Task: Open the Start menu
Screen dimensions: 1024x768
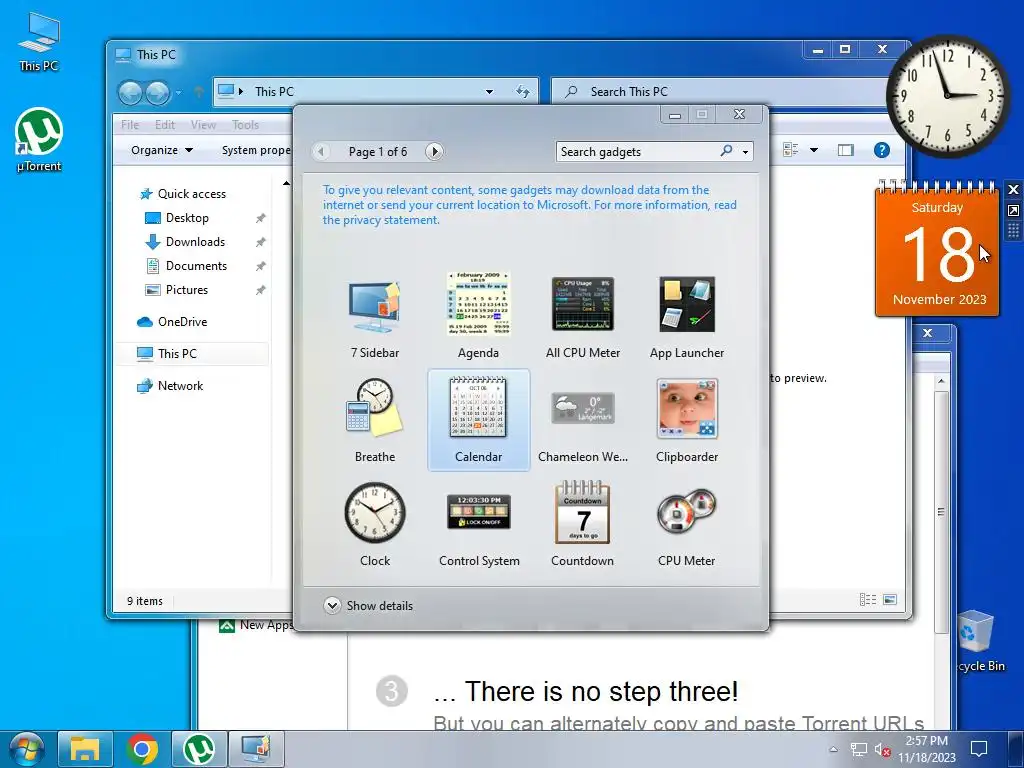Action: coord(26,749)
